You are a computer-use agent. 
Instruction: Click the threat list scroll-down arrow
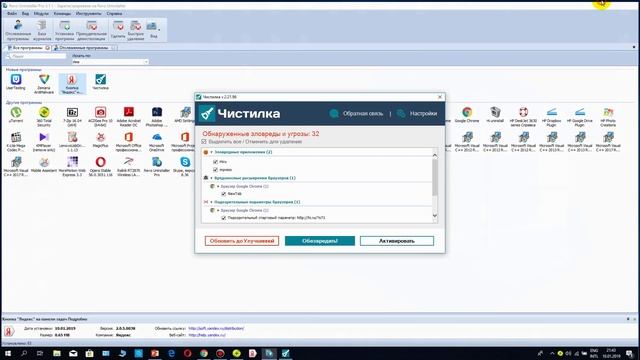(x=435, y=216)
